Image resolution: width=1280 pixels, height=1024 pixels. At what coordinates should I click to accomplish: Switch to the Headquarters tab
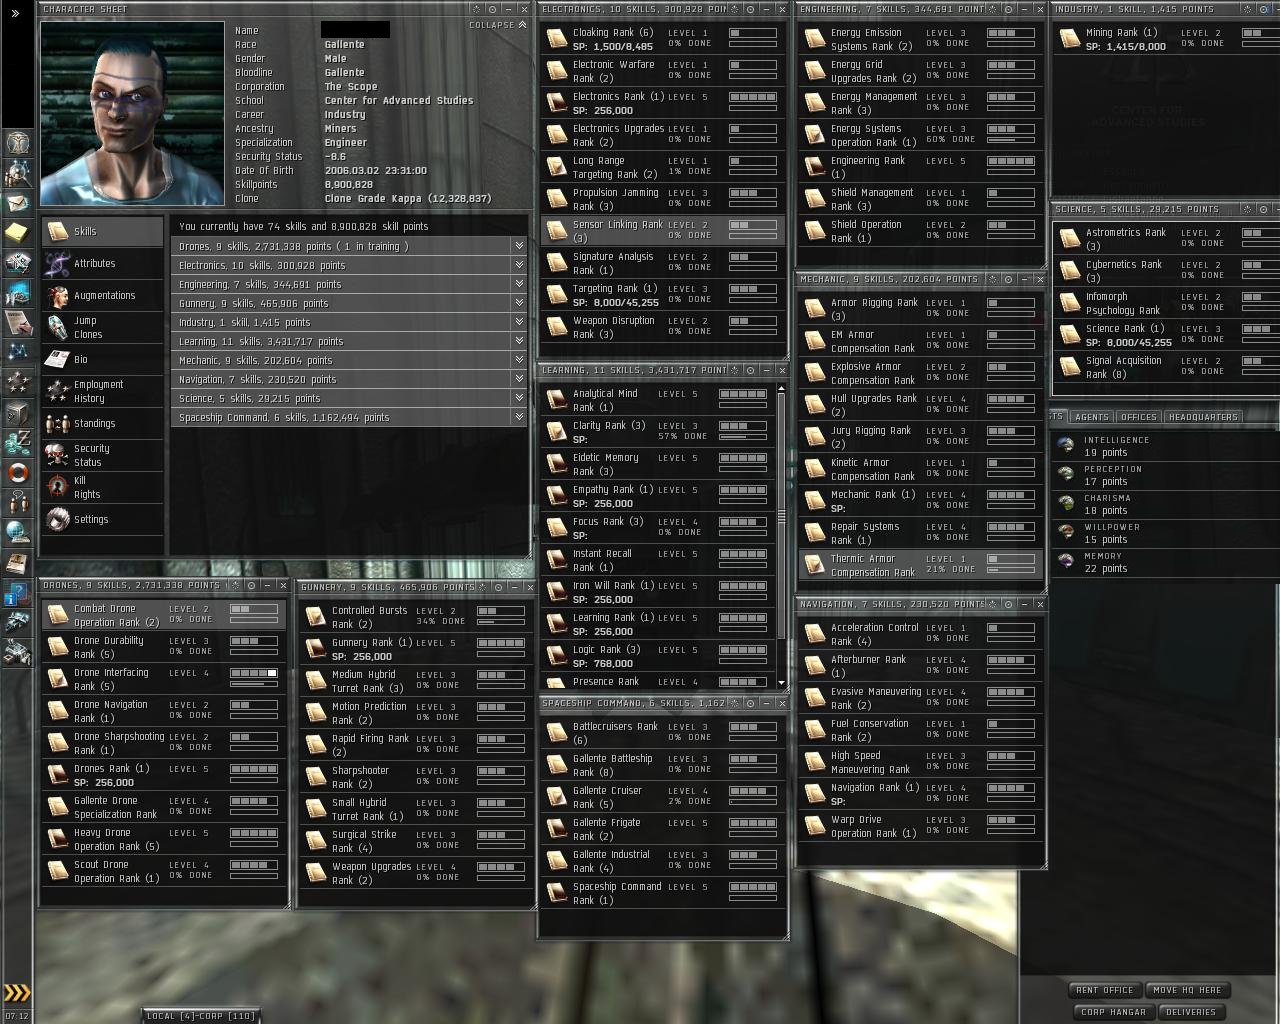click(x=1203, y=417)
